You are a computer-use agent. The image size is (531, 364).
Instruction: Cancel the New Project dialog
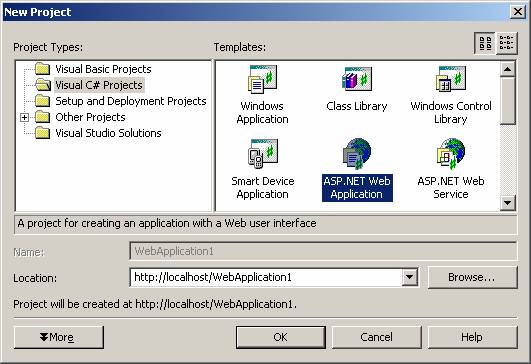pos(376,337)
